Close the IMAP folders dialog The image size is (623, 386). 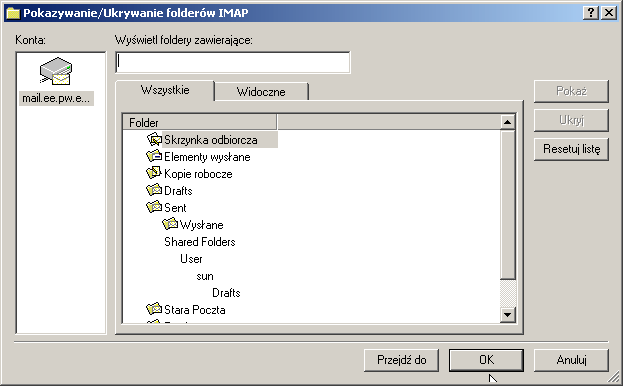click(x=609, y=13)
